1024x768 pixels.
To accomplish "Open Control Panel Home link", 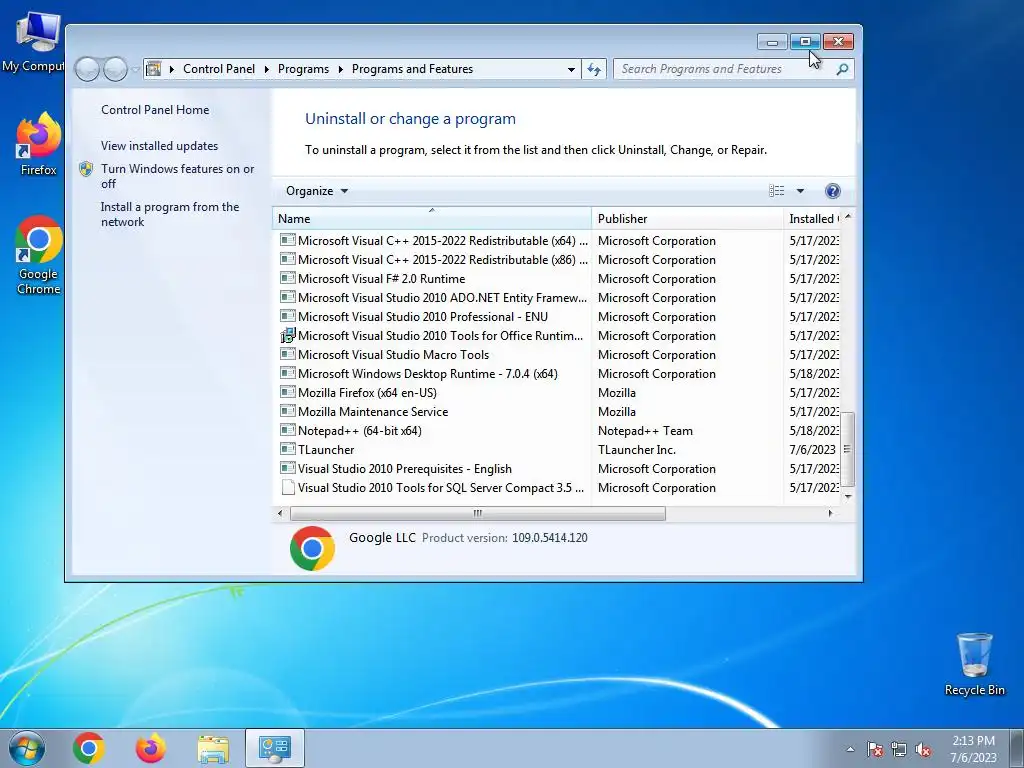I will (155, 110).
